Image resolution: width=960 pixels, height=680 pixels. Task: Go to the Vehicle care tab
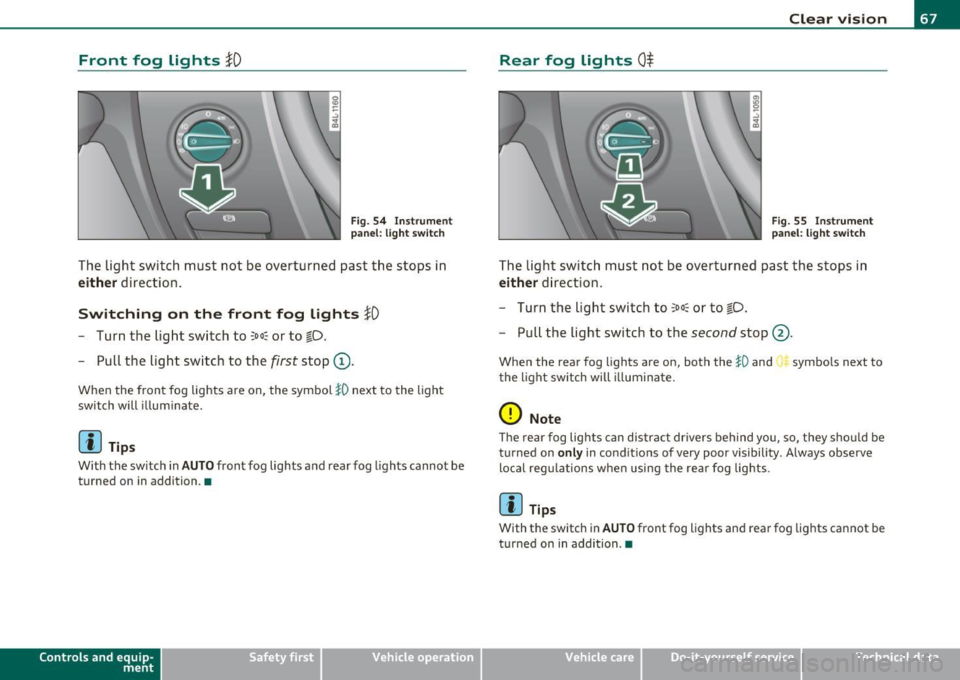[x=561, y=663]
